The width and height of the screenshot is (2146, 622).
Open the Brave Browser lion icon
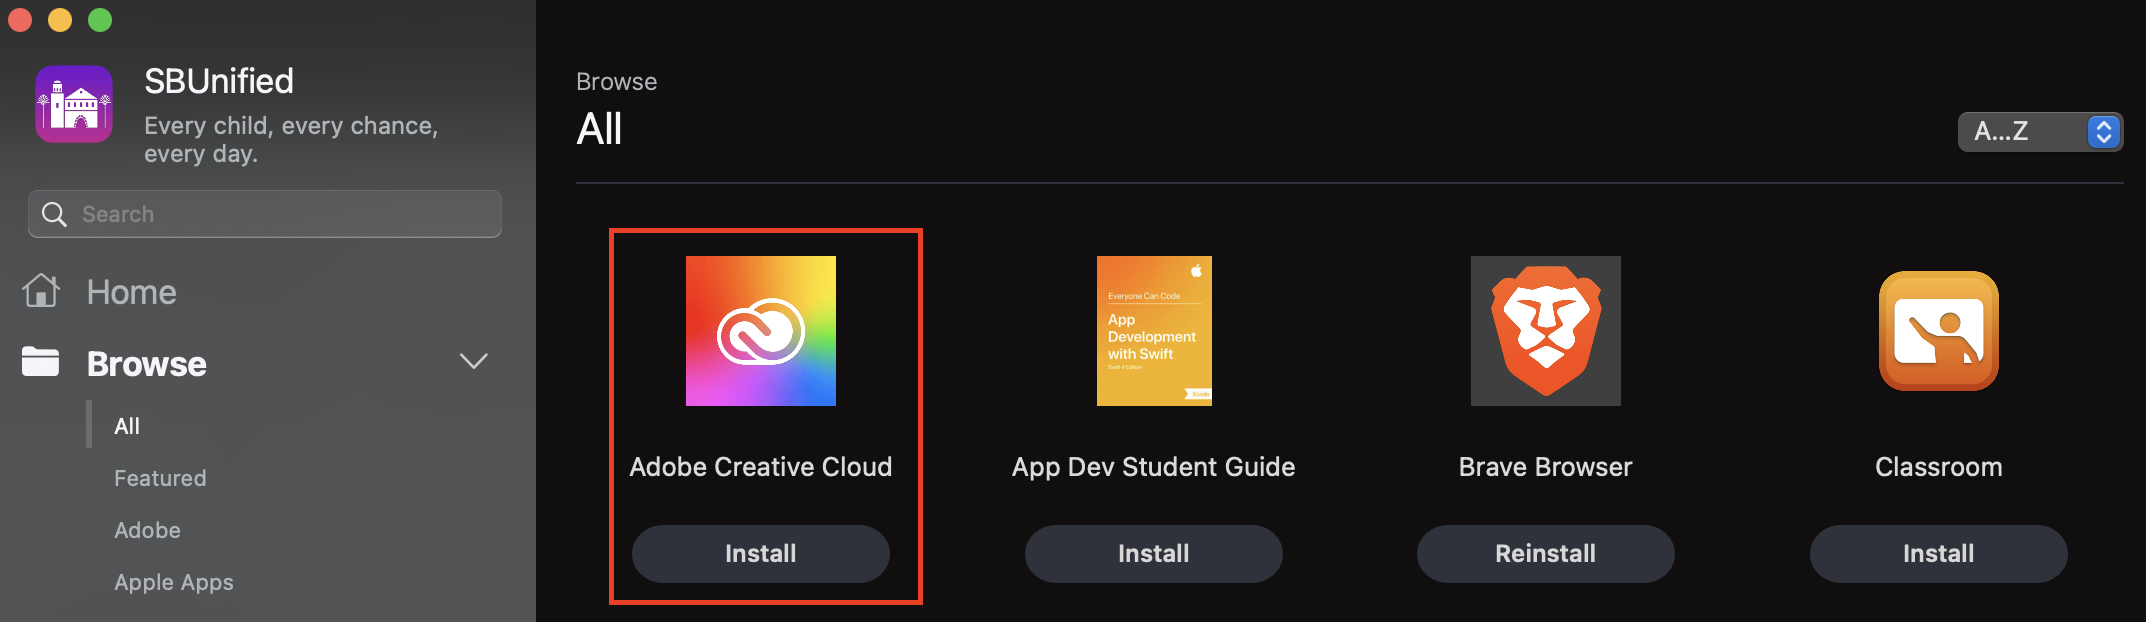[x=1546, y=331]
